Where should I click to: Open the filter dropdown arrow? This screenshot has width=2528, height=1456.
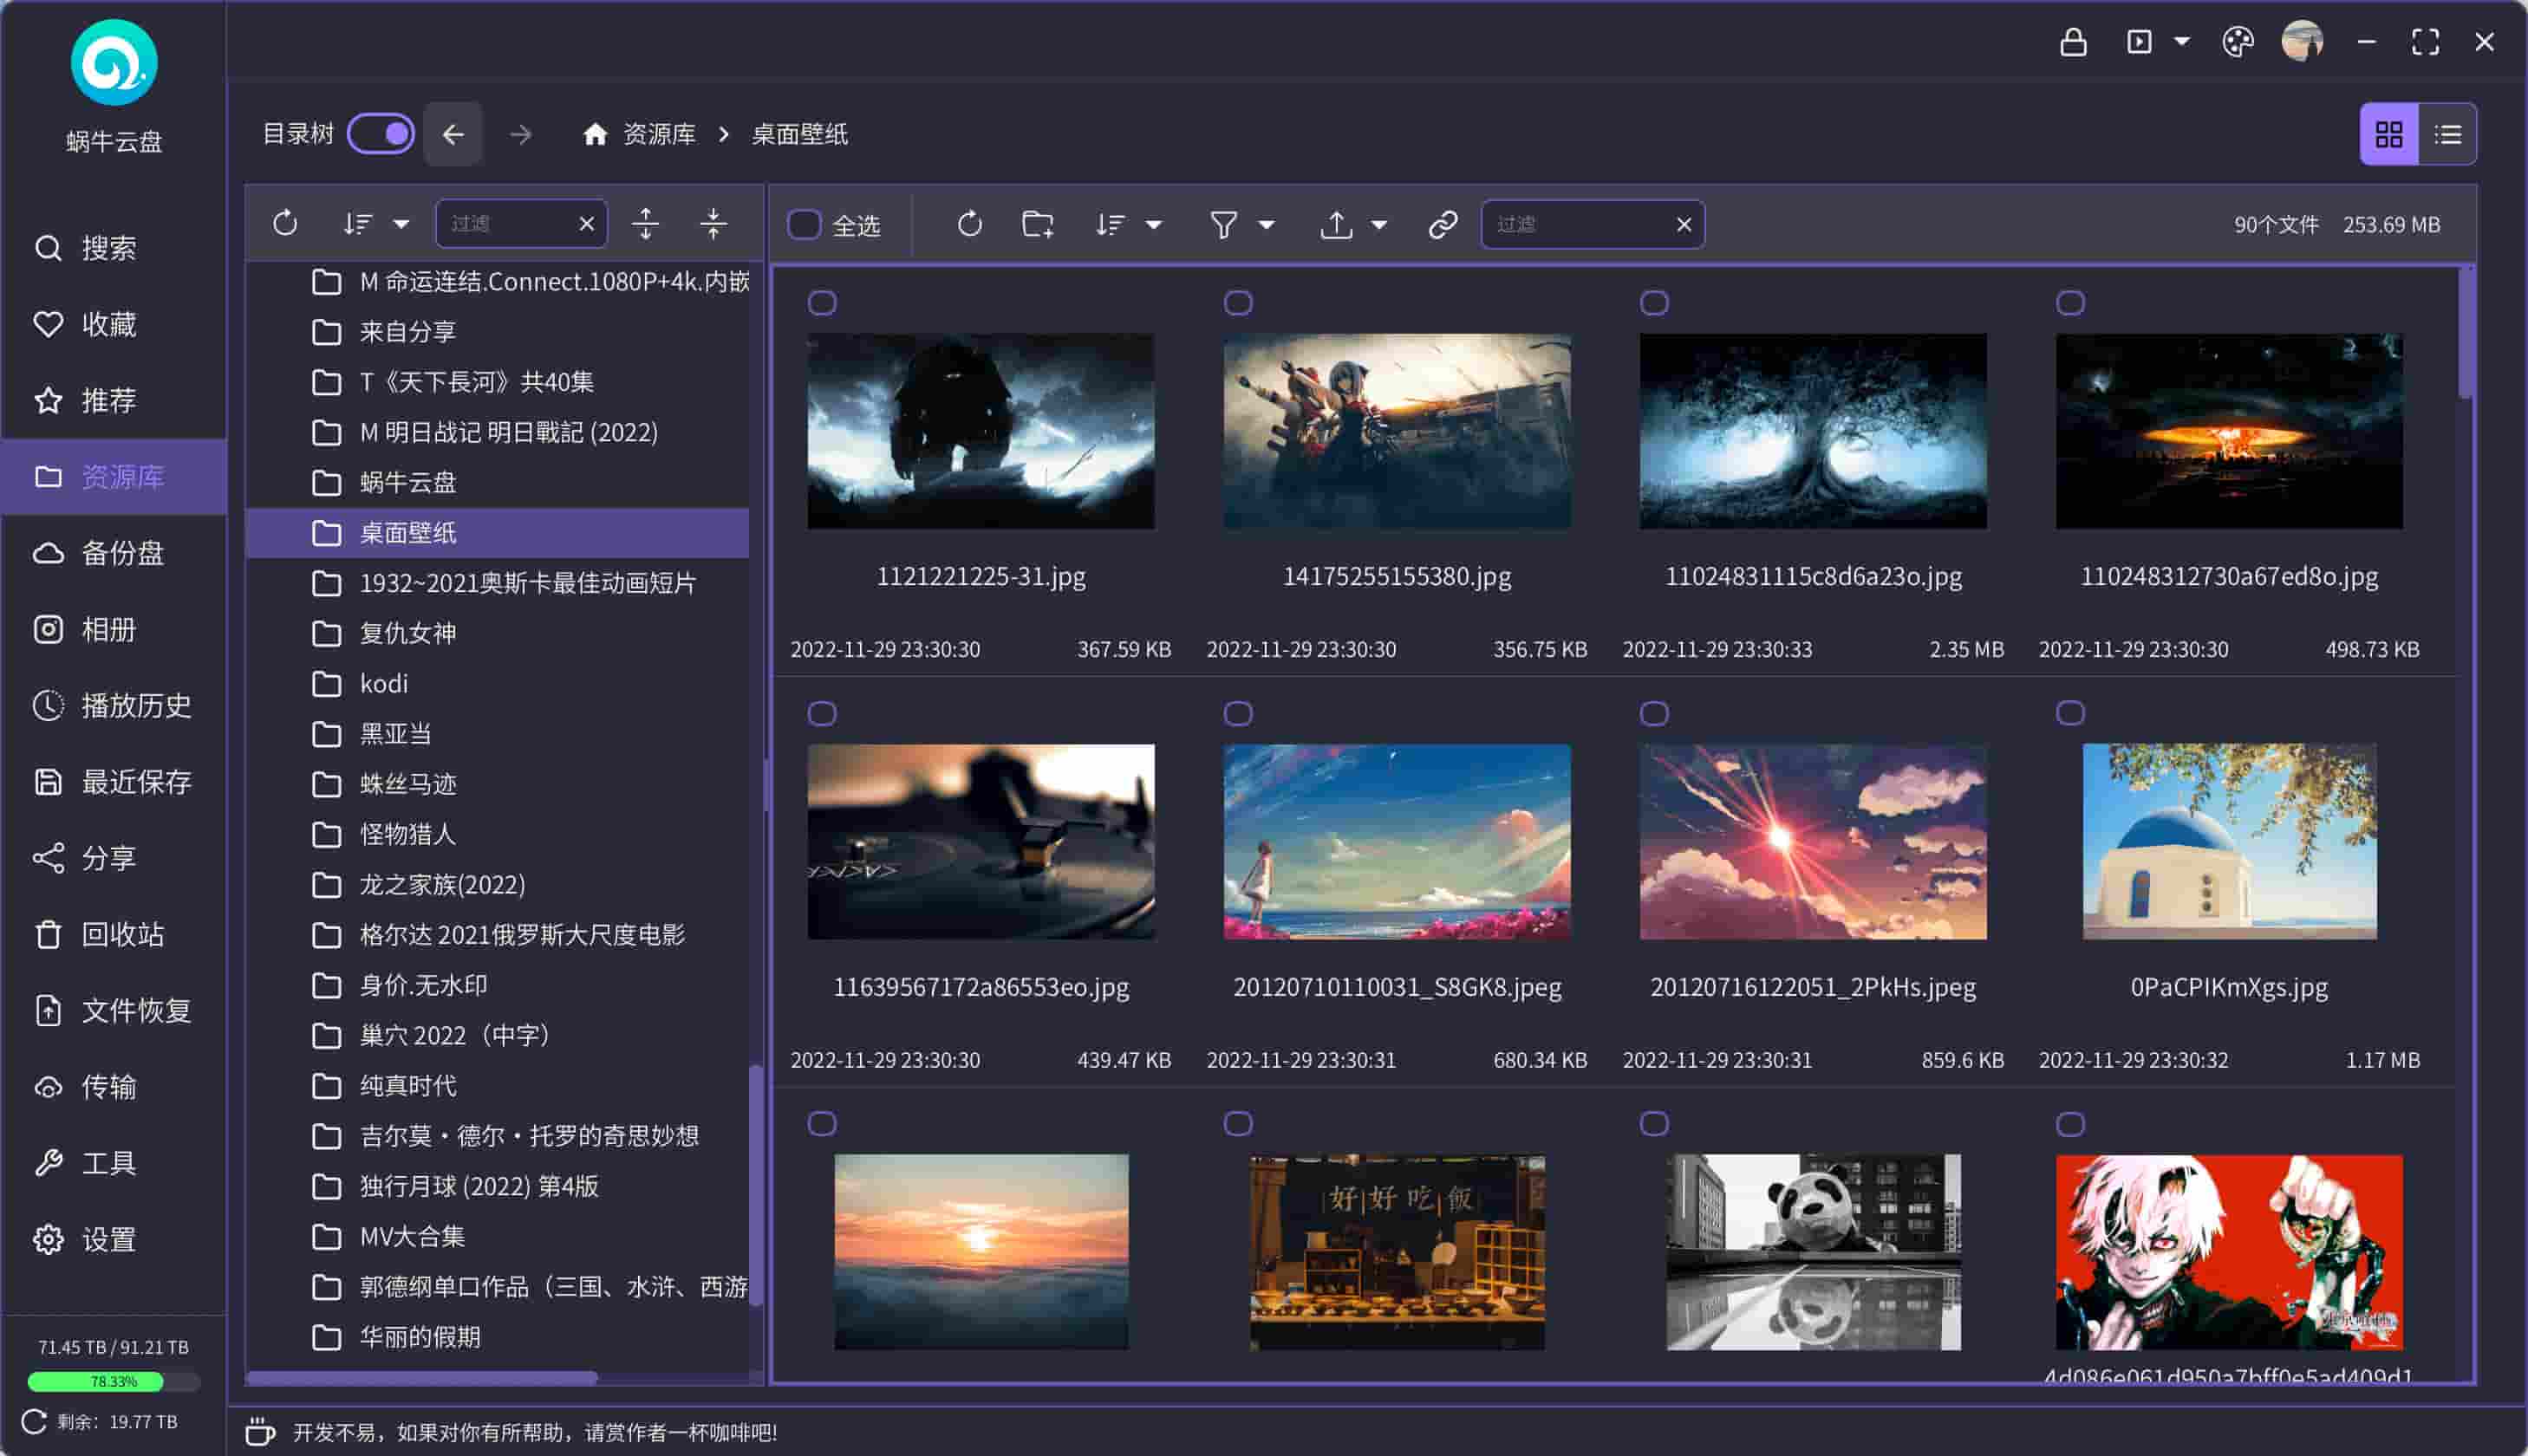tap(1267, 224)
